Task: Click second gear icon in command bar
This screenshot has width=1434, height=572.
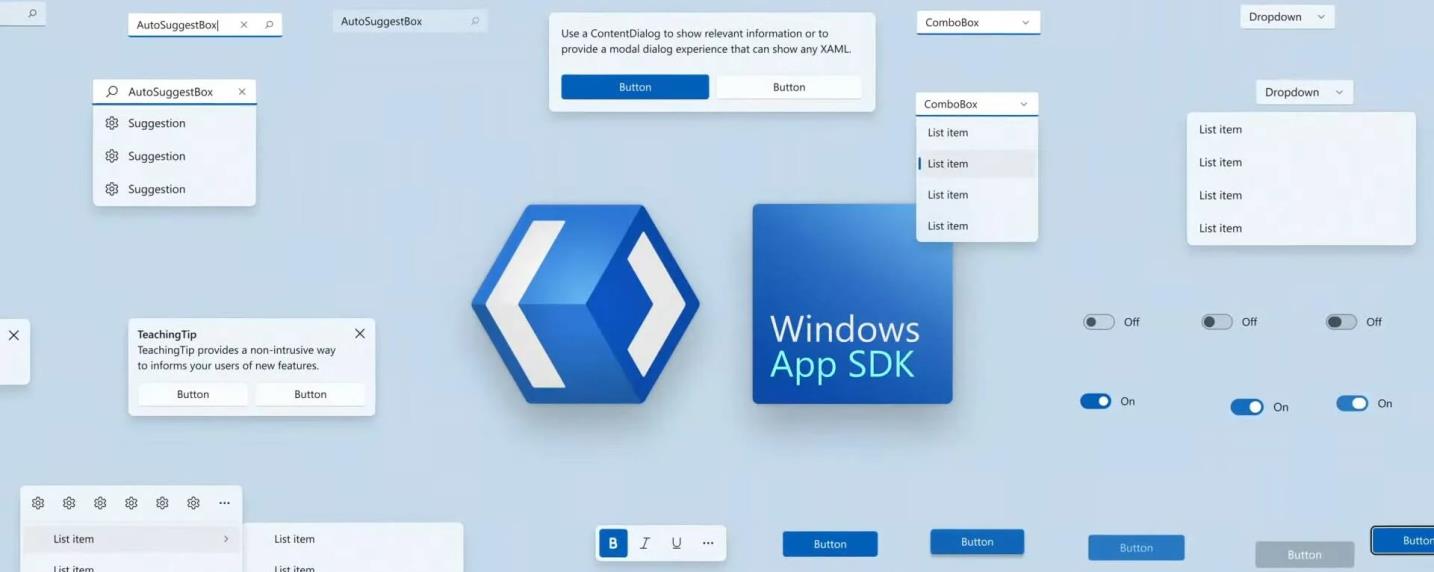Action: [x=69, y=503]
